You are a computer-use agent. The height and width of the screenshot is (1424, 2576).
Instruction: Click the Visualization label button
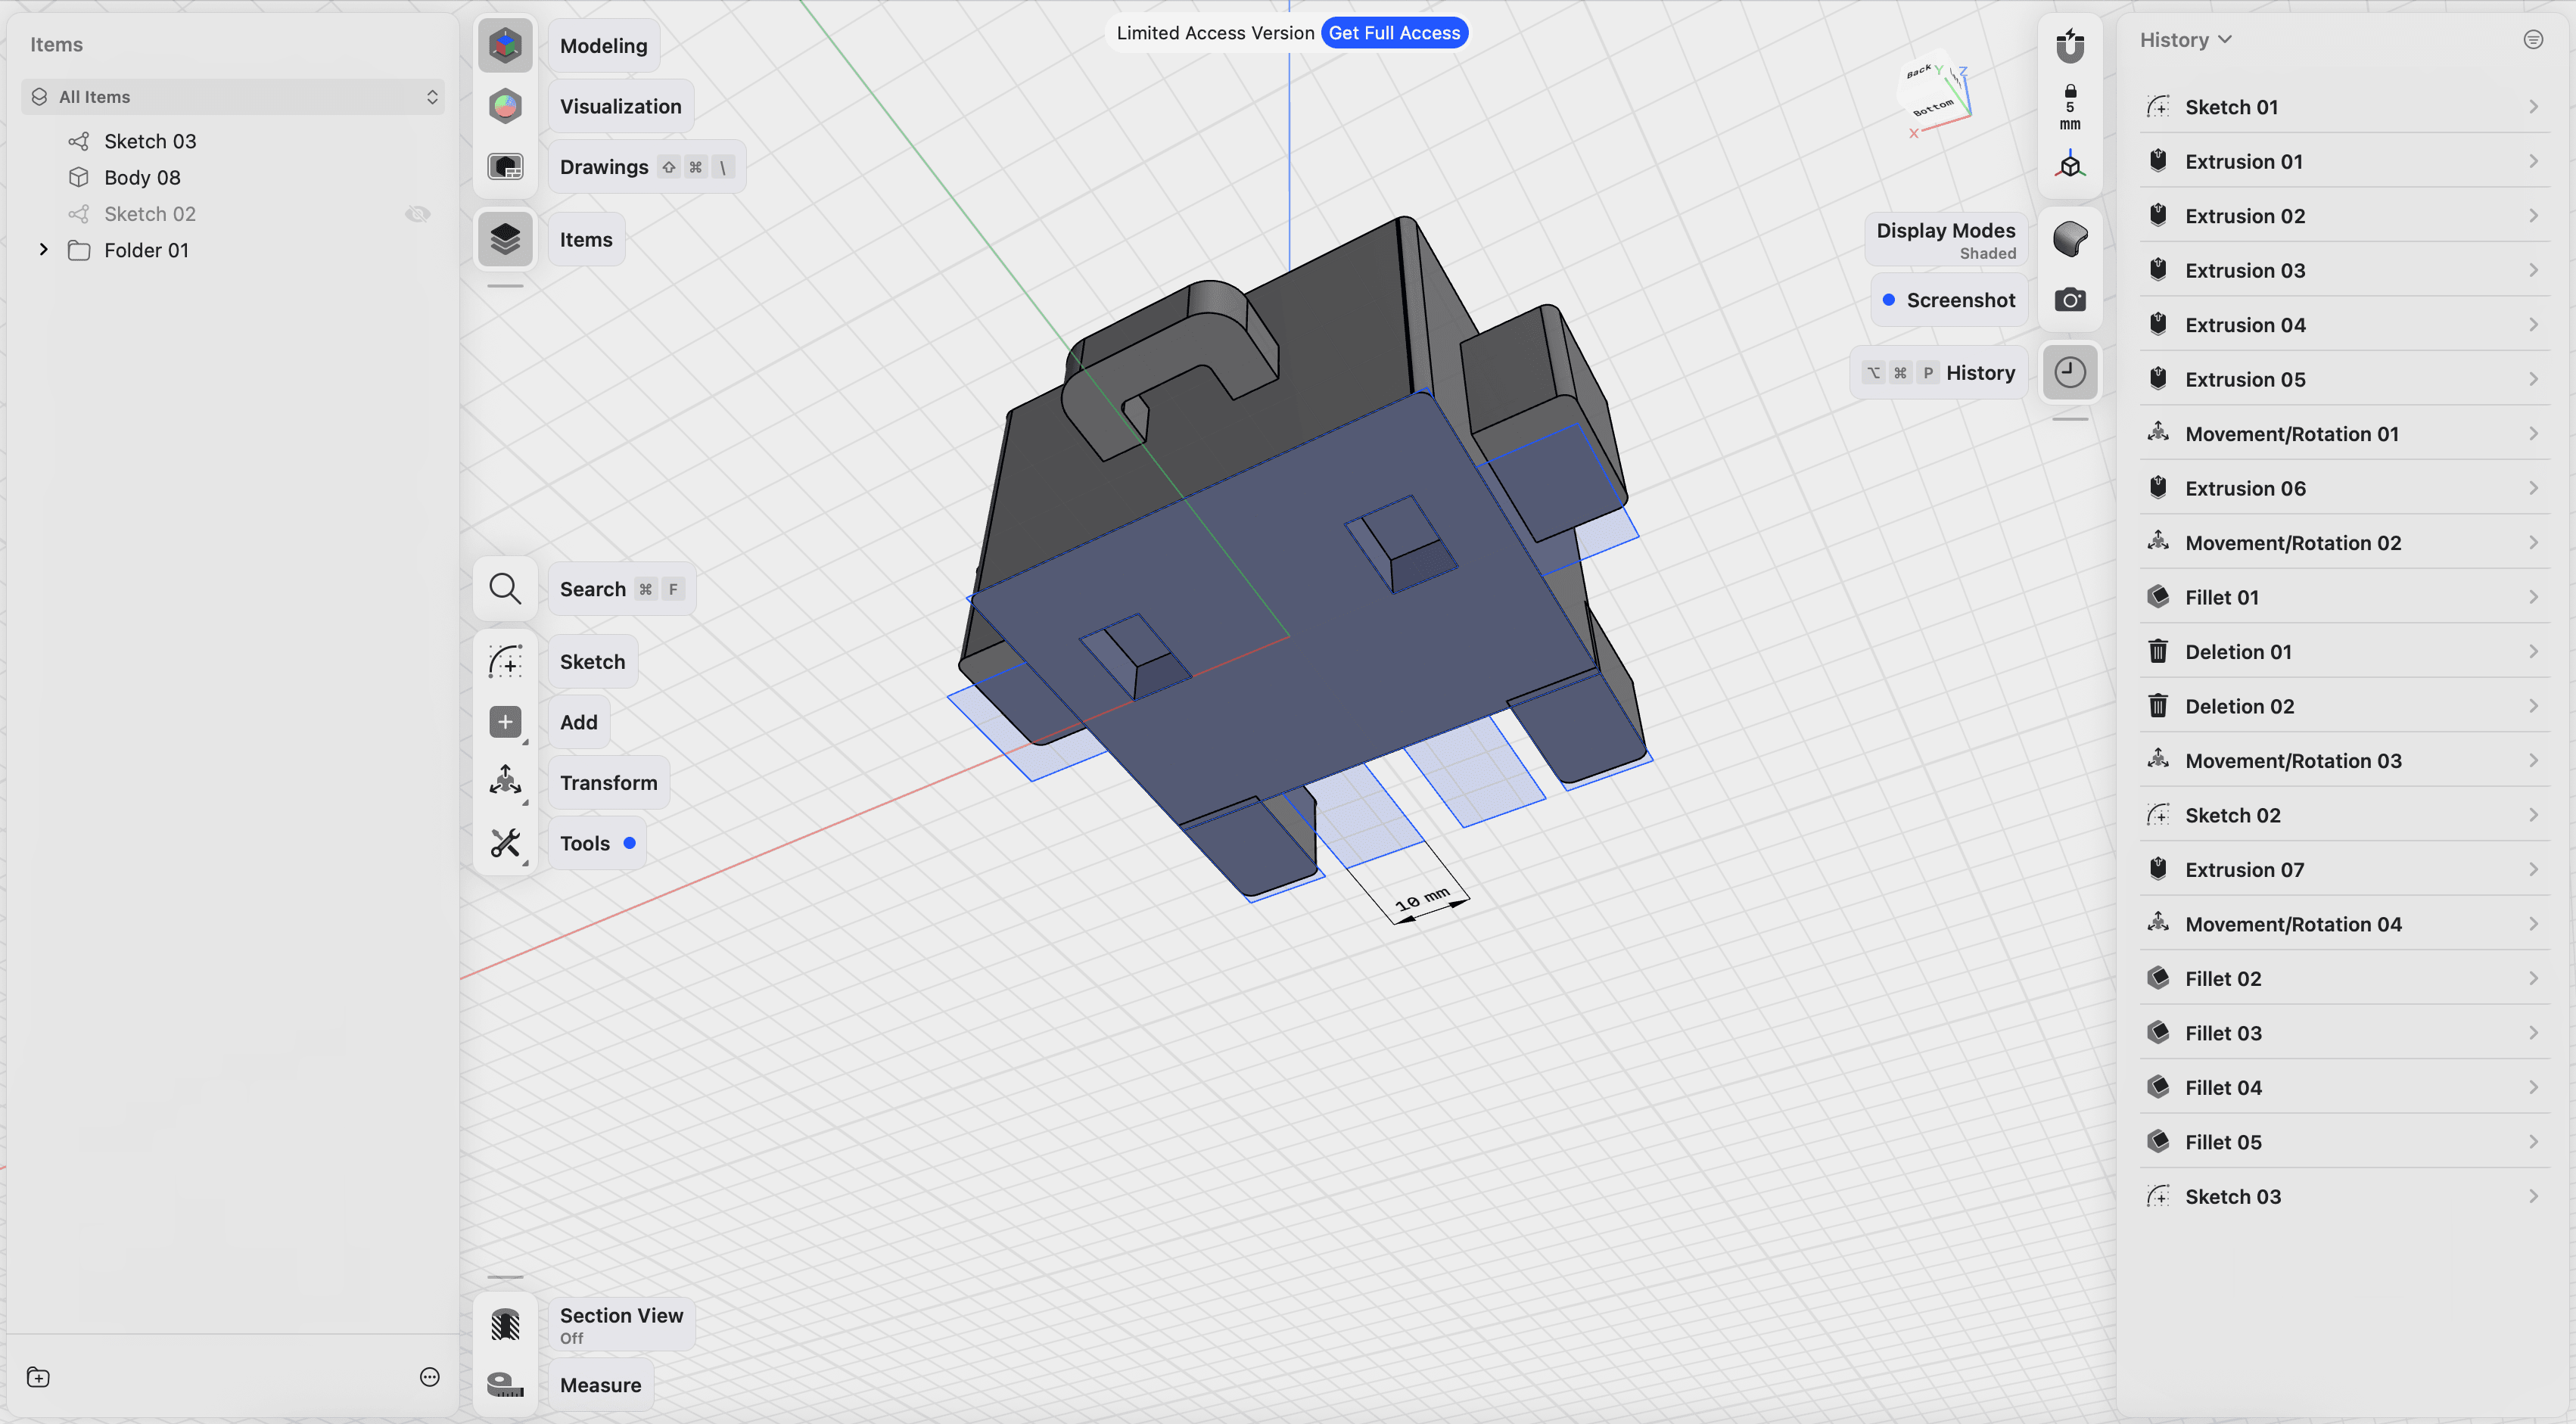click(620, 106)
